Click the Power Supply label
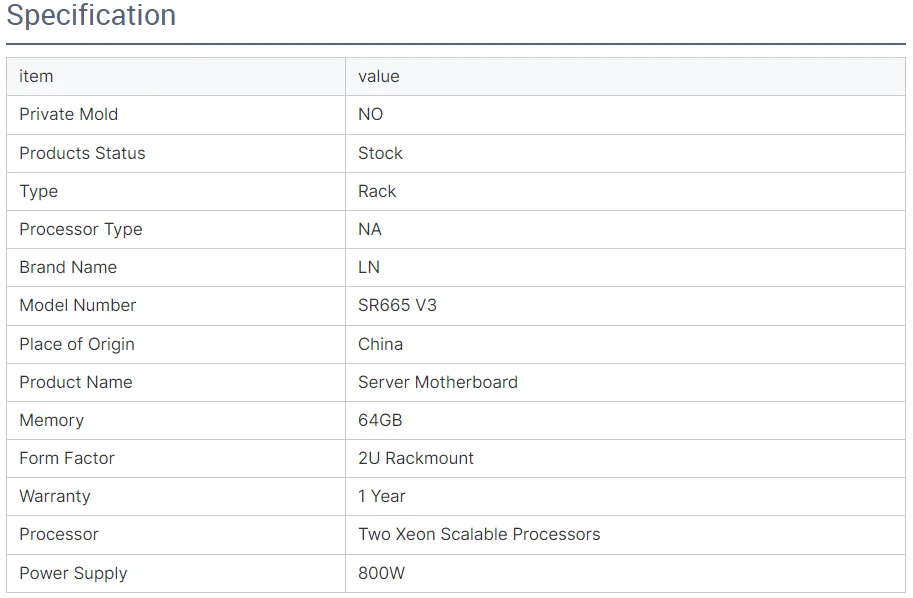This screenshot has width=913, height=598. pos(73,573)
